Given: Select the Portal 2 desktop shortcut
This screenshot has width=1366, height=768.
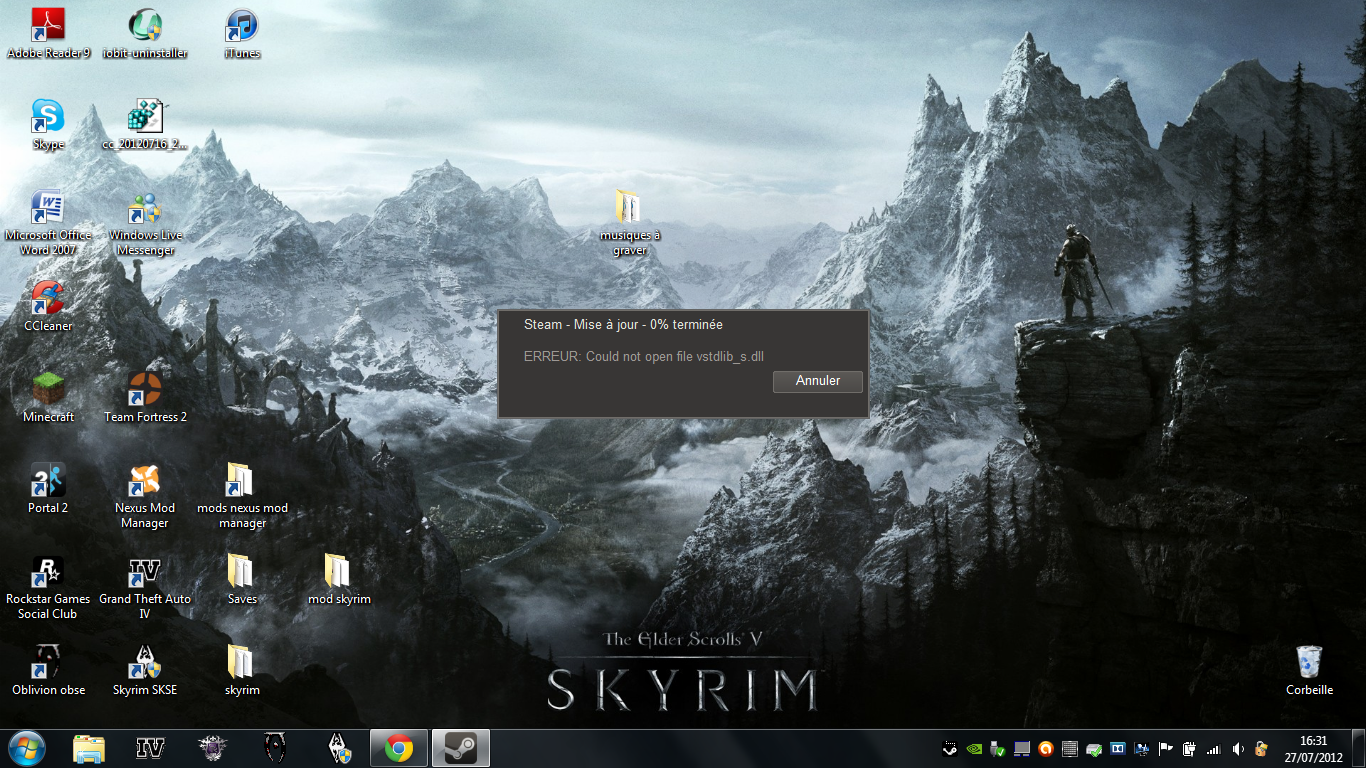Looking at the screenshot, I should 48,488.
